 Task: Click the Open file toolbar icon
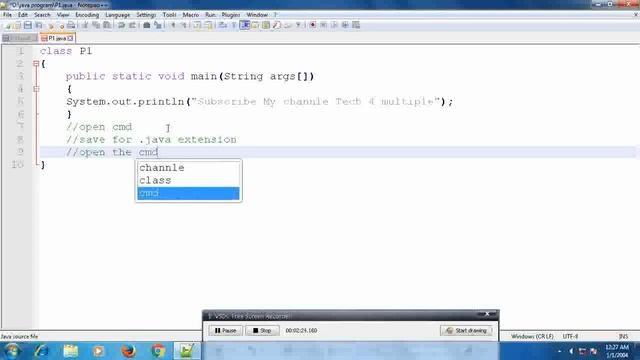17,25
